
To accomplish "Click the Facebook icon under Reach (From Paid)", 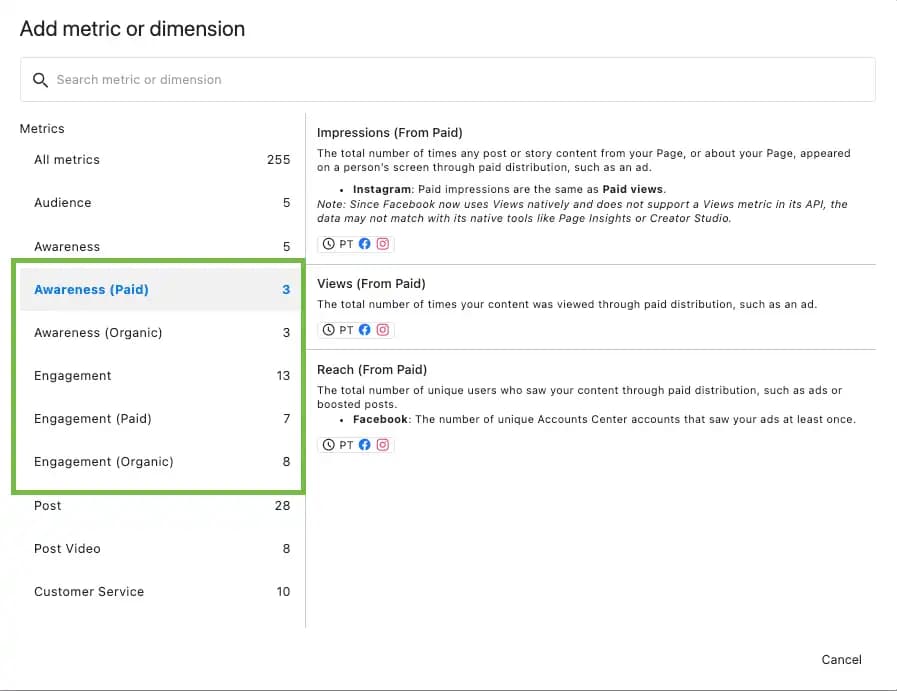I will coord(364,444).
